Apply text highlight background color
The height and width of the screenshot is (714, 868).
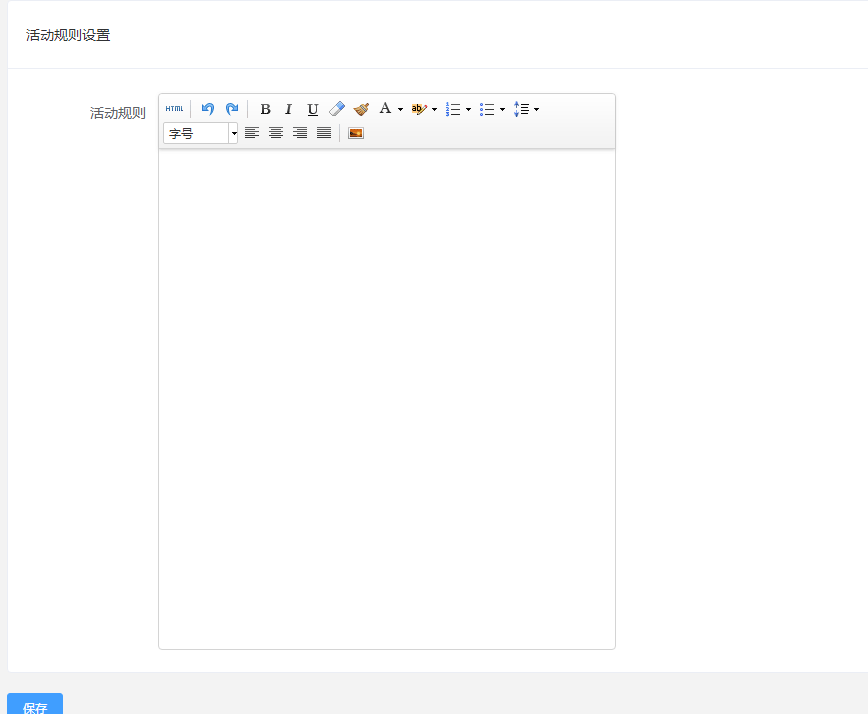(419, 109)
